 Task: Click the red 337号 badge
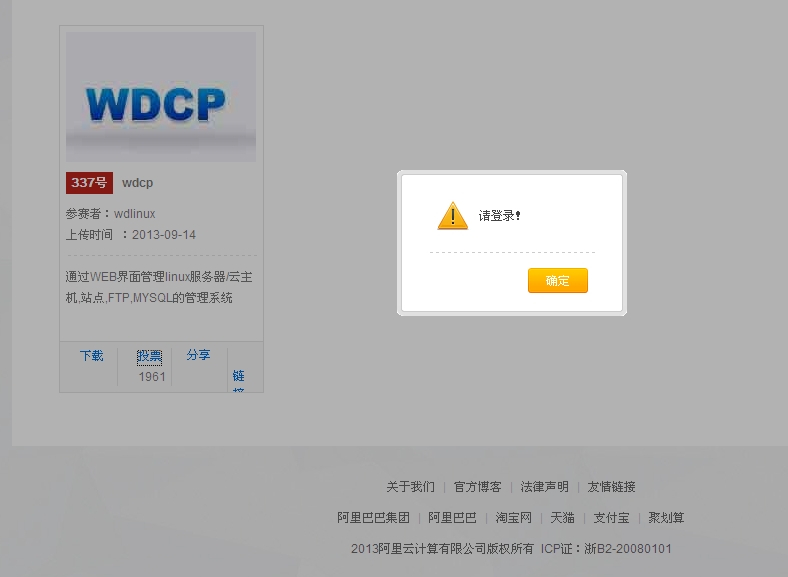coord(89,182)
